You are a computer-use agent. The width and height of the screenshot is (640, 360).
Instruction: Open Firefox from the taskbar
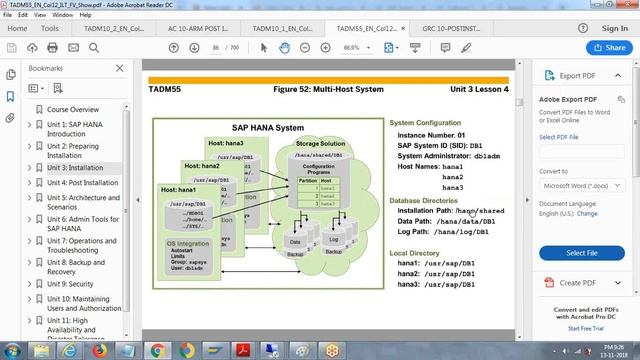(99, 351)
